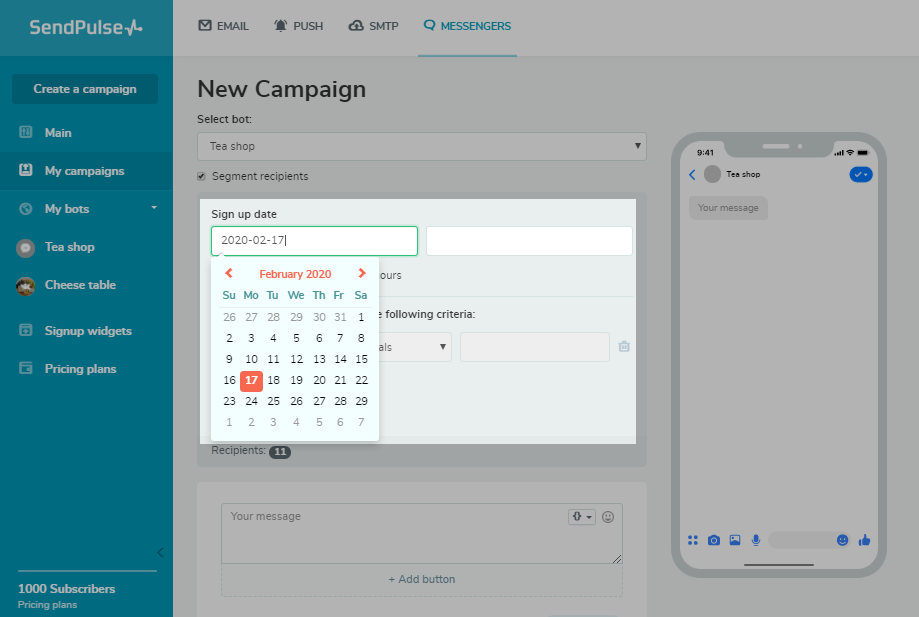
Task: Delete the criteria with trash icon
Action: [x=624, y=346]
